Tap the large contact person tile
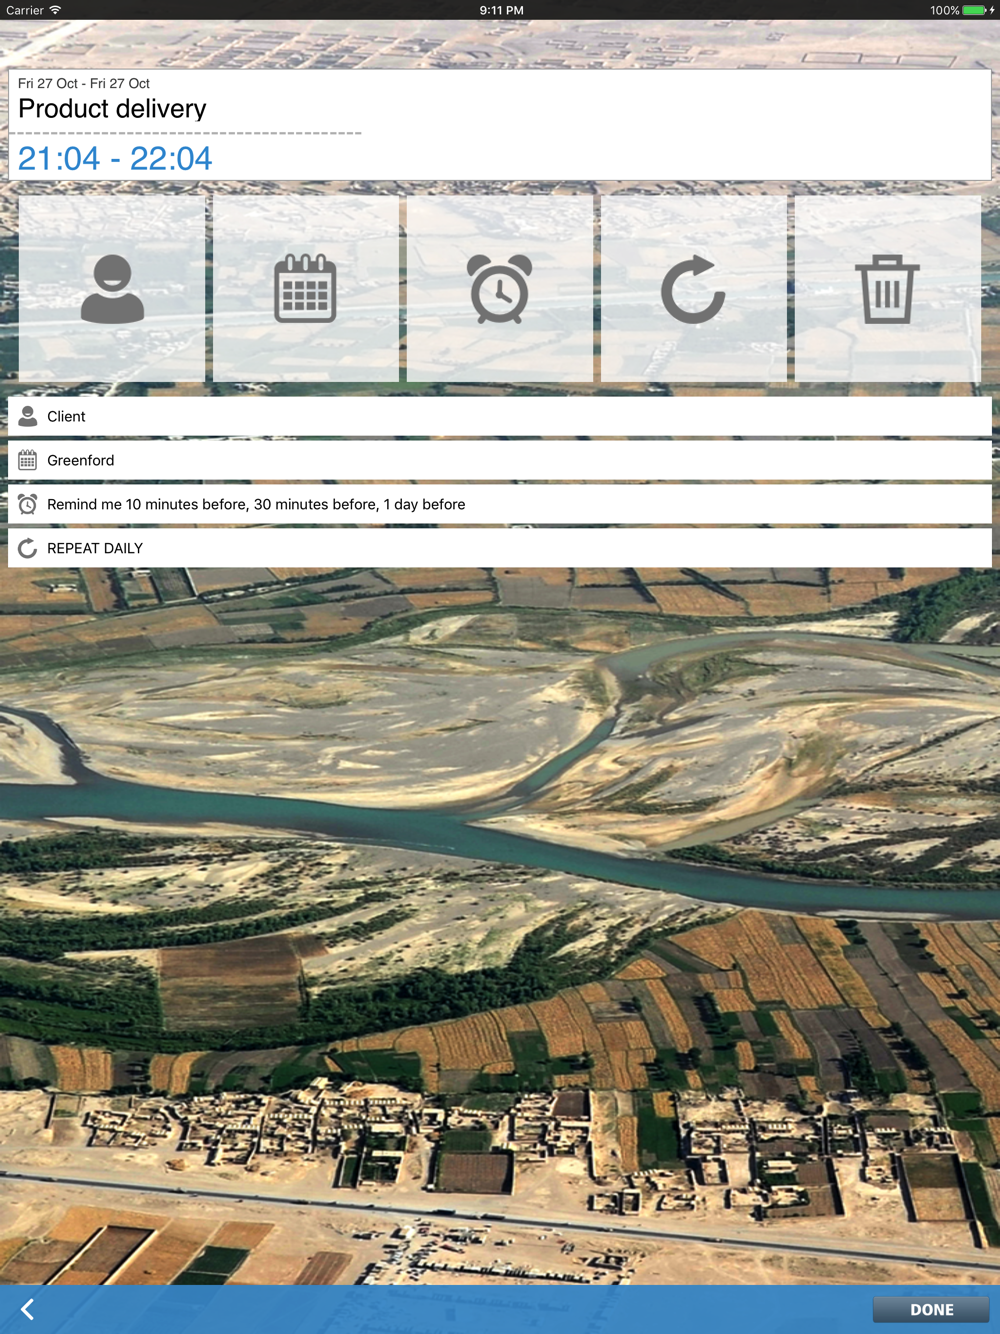 point(112,289)
